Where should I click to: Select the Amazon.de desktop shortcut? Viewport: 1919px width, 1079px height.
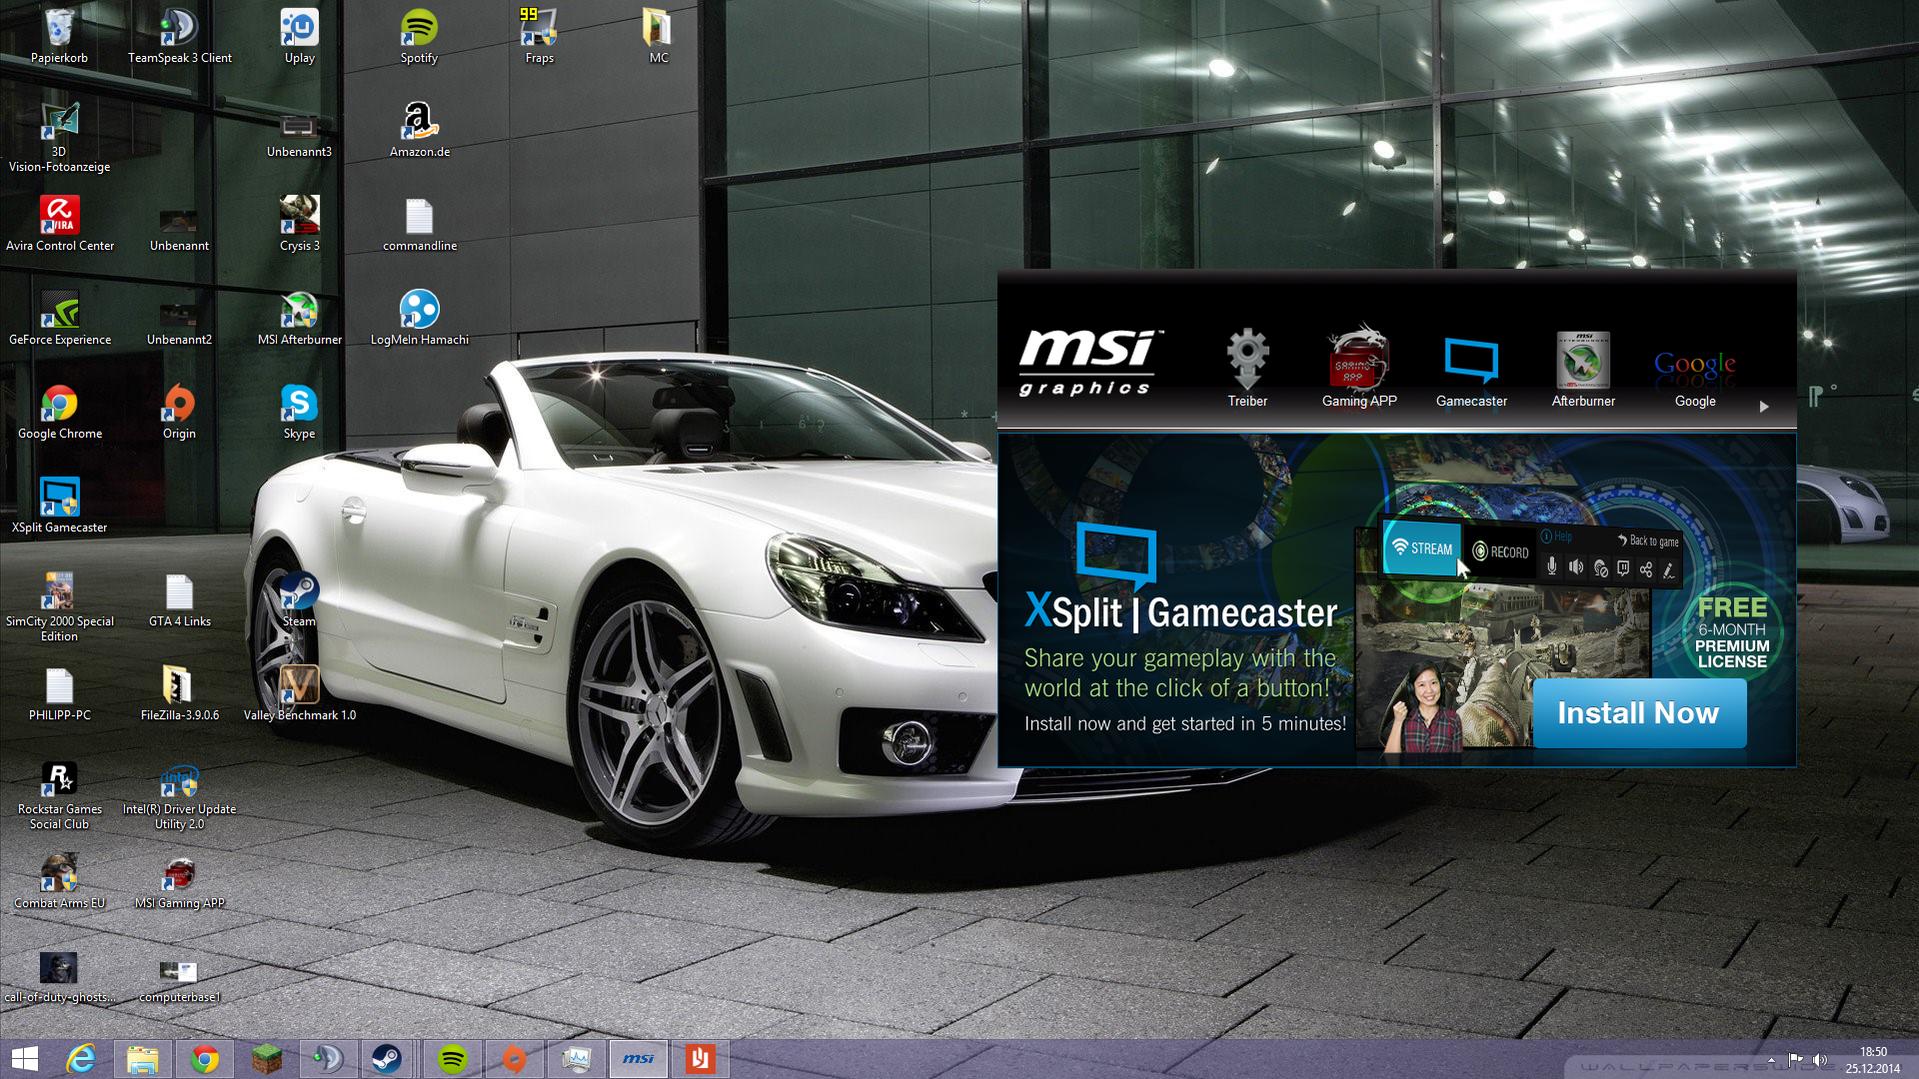[419, 130]
